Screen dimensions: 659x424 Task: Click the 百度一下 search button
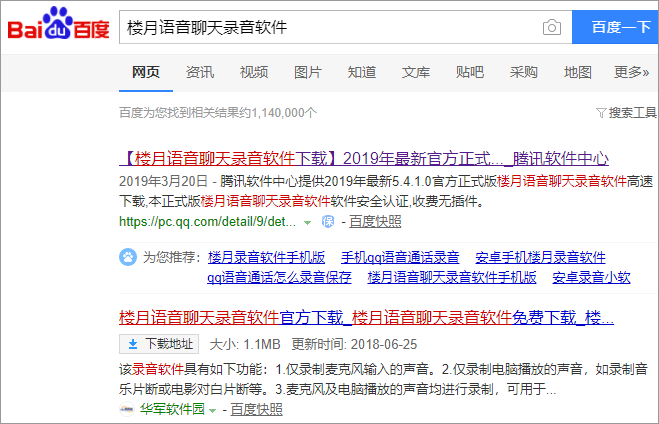coord(615,27)
